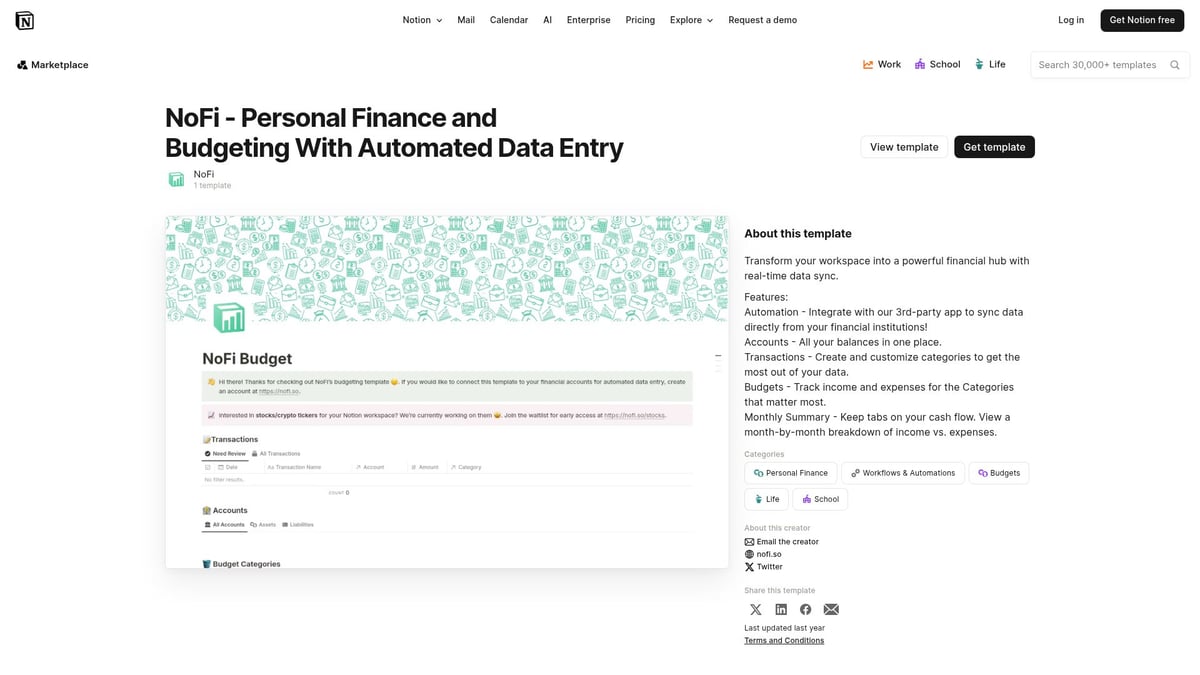Open nofi.so via the globe icon
Viewport: 1200px width, 675px height.
pos(749,554)
